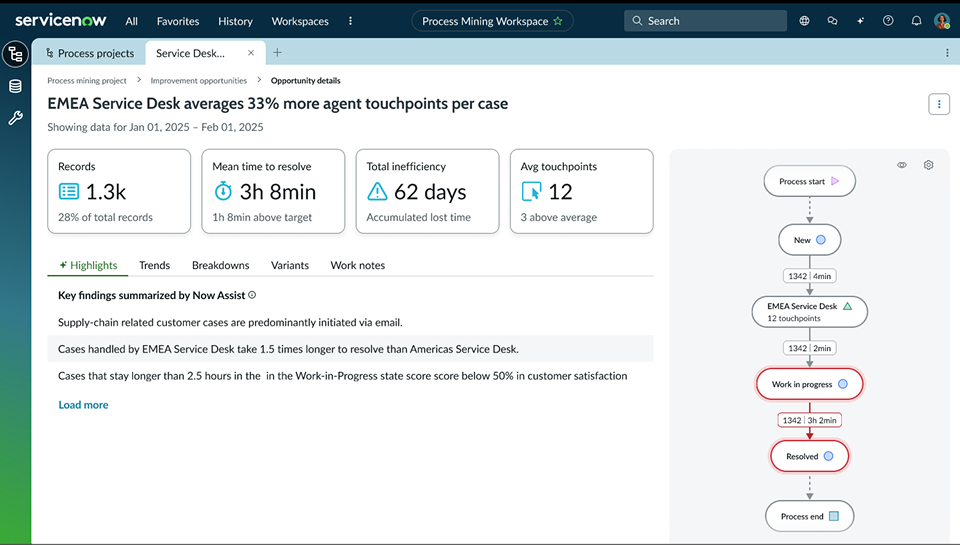
Task: Switch to the Variants tab
Action: (289, 265)
